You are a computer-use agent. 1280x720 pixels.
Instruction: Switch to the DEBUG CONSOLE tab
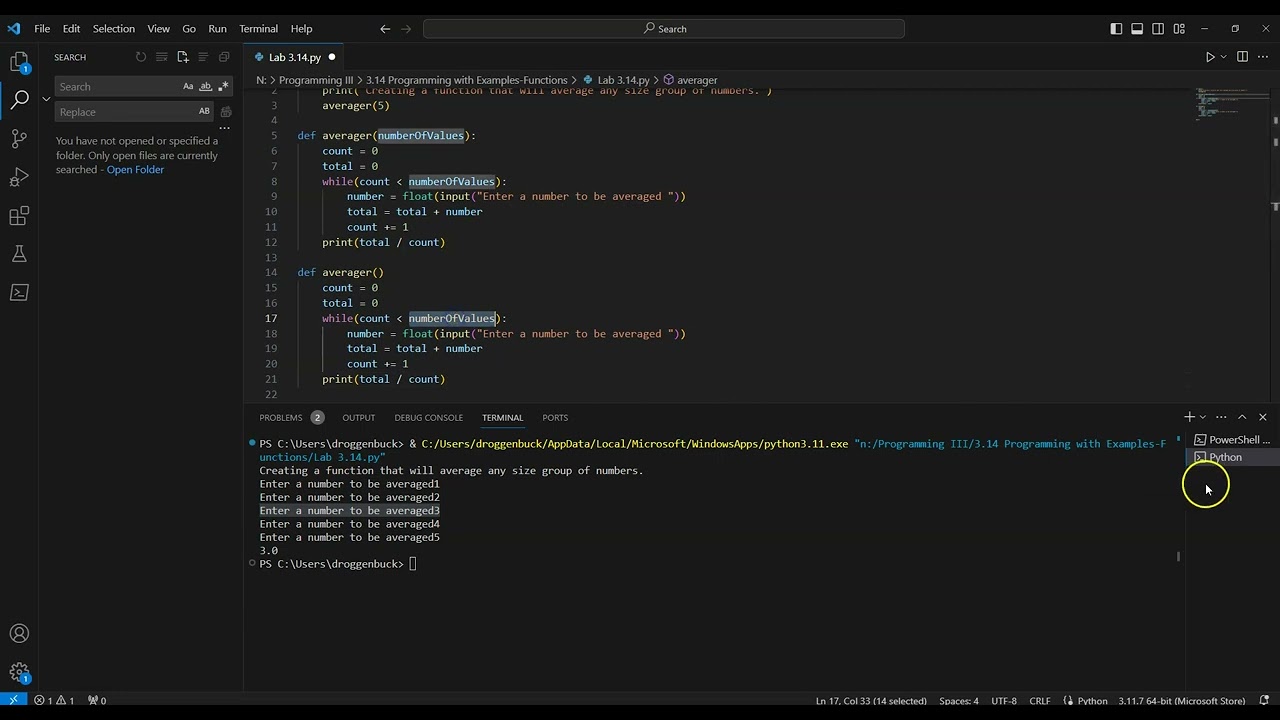coord(428,418)
